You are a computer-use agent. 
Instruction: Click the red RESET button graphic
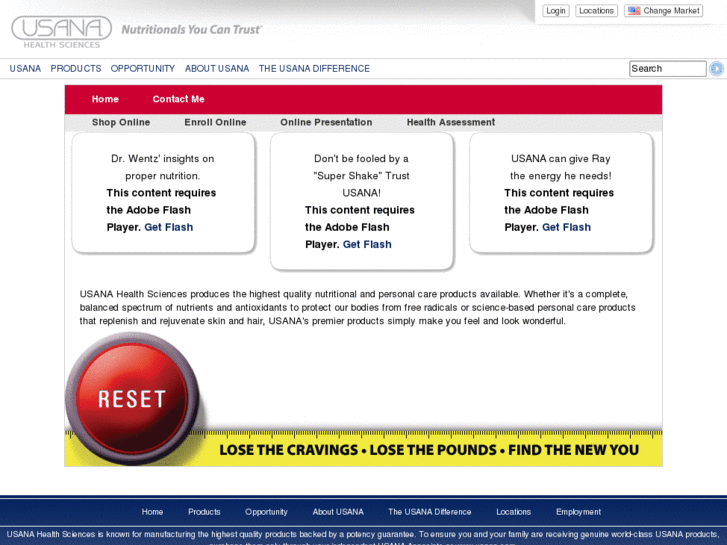(133, 398)
